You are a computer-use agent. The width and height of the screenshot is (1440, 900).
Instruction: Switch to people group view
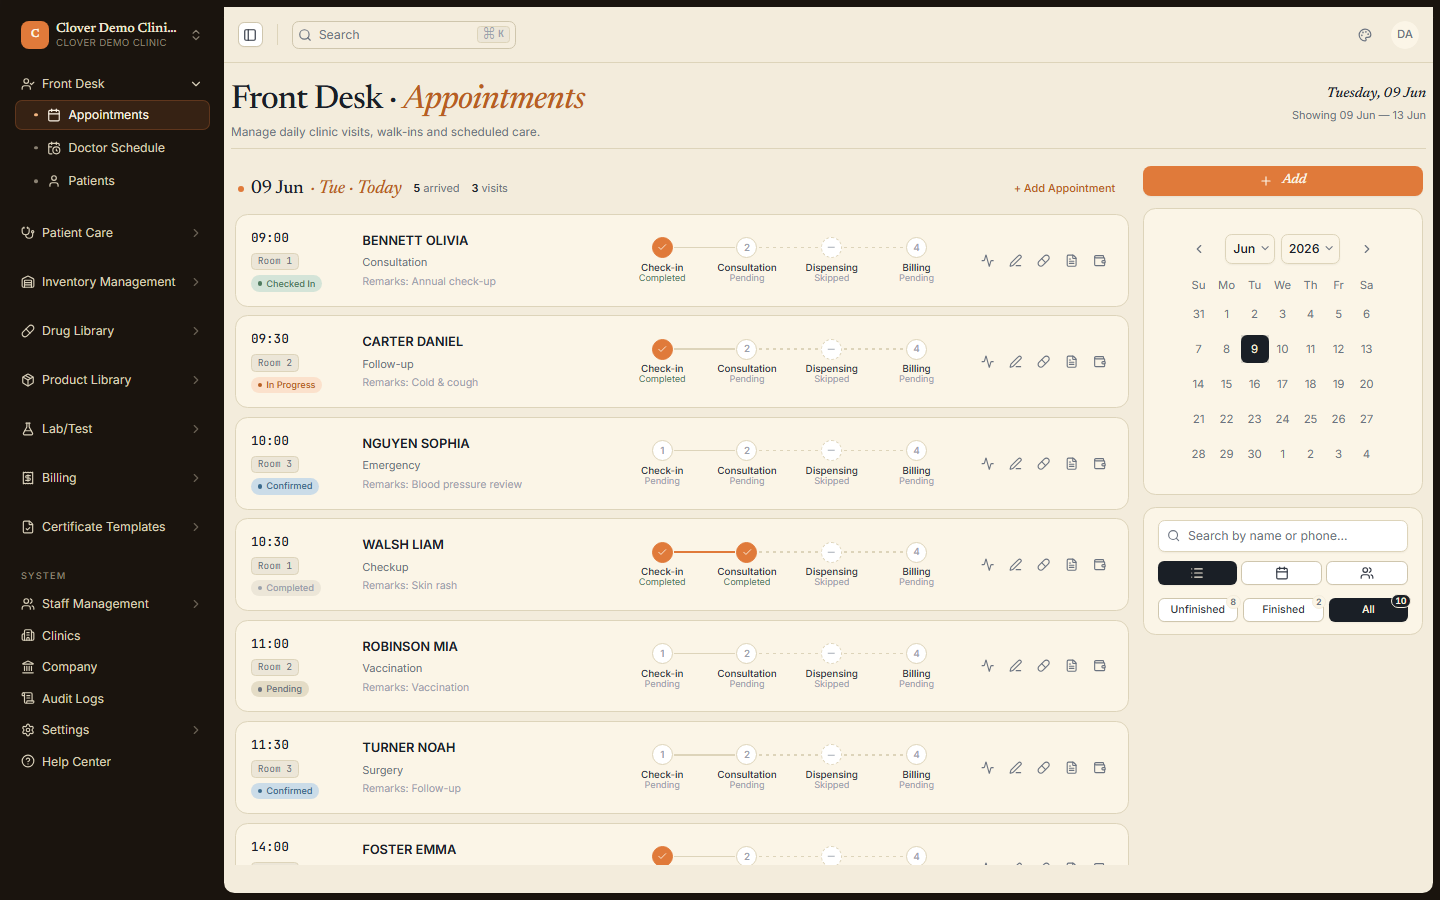point(1367,573)
